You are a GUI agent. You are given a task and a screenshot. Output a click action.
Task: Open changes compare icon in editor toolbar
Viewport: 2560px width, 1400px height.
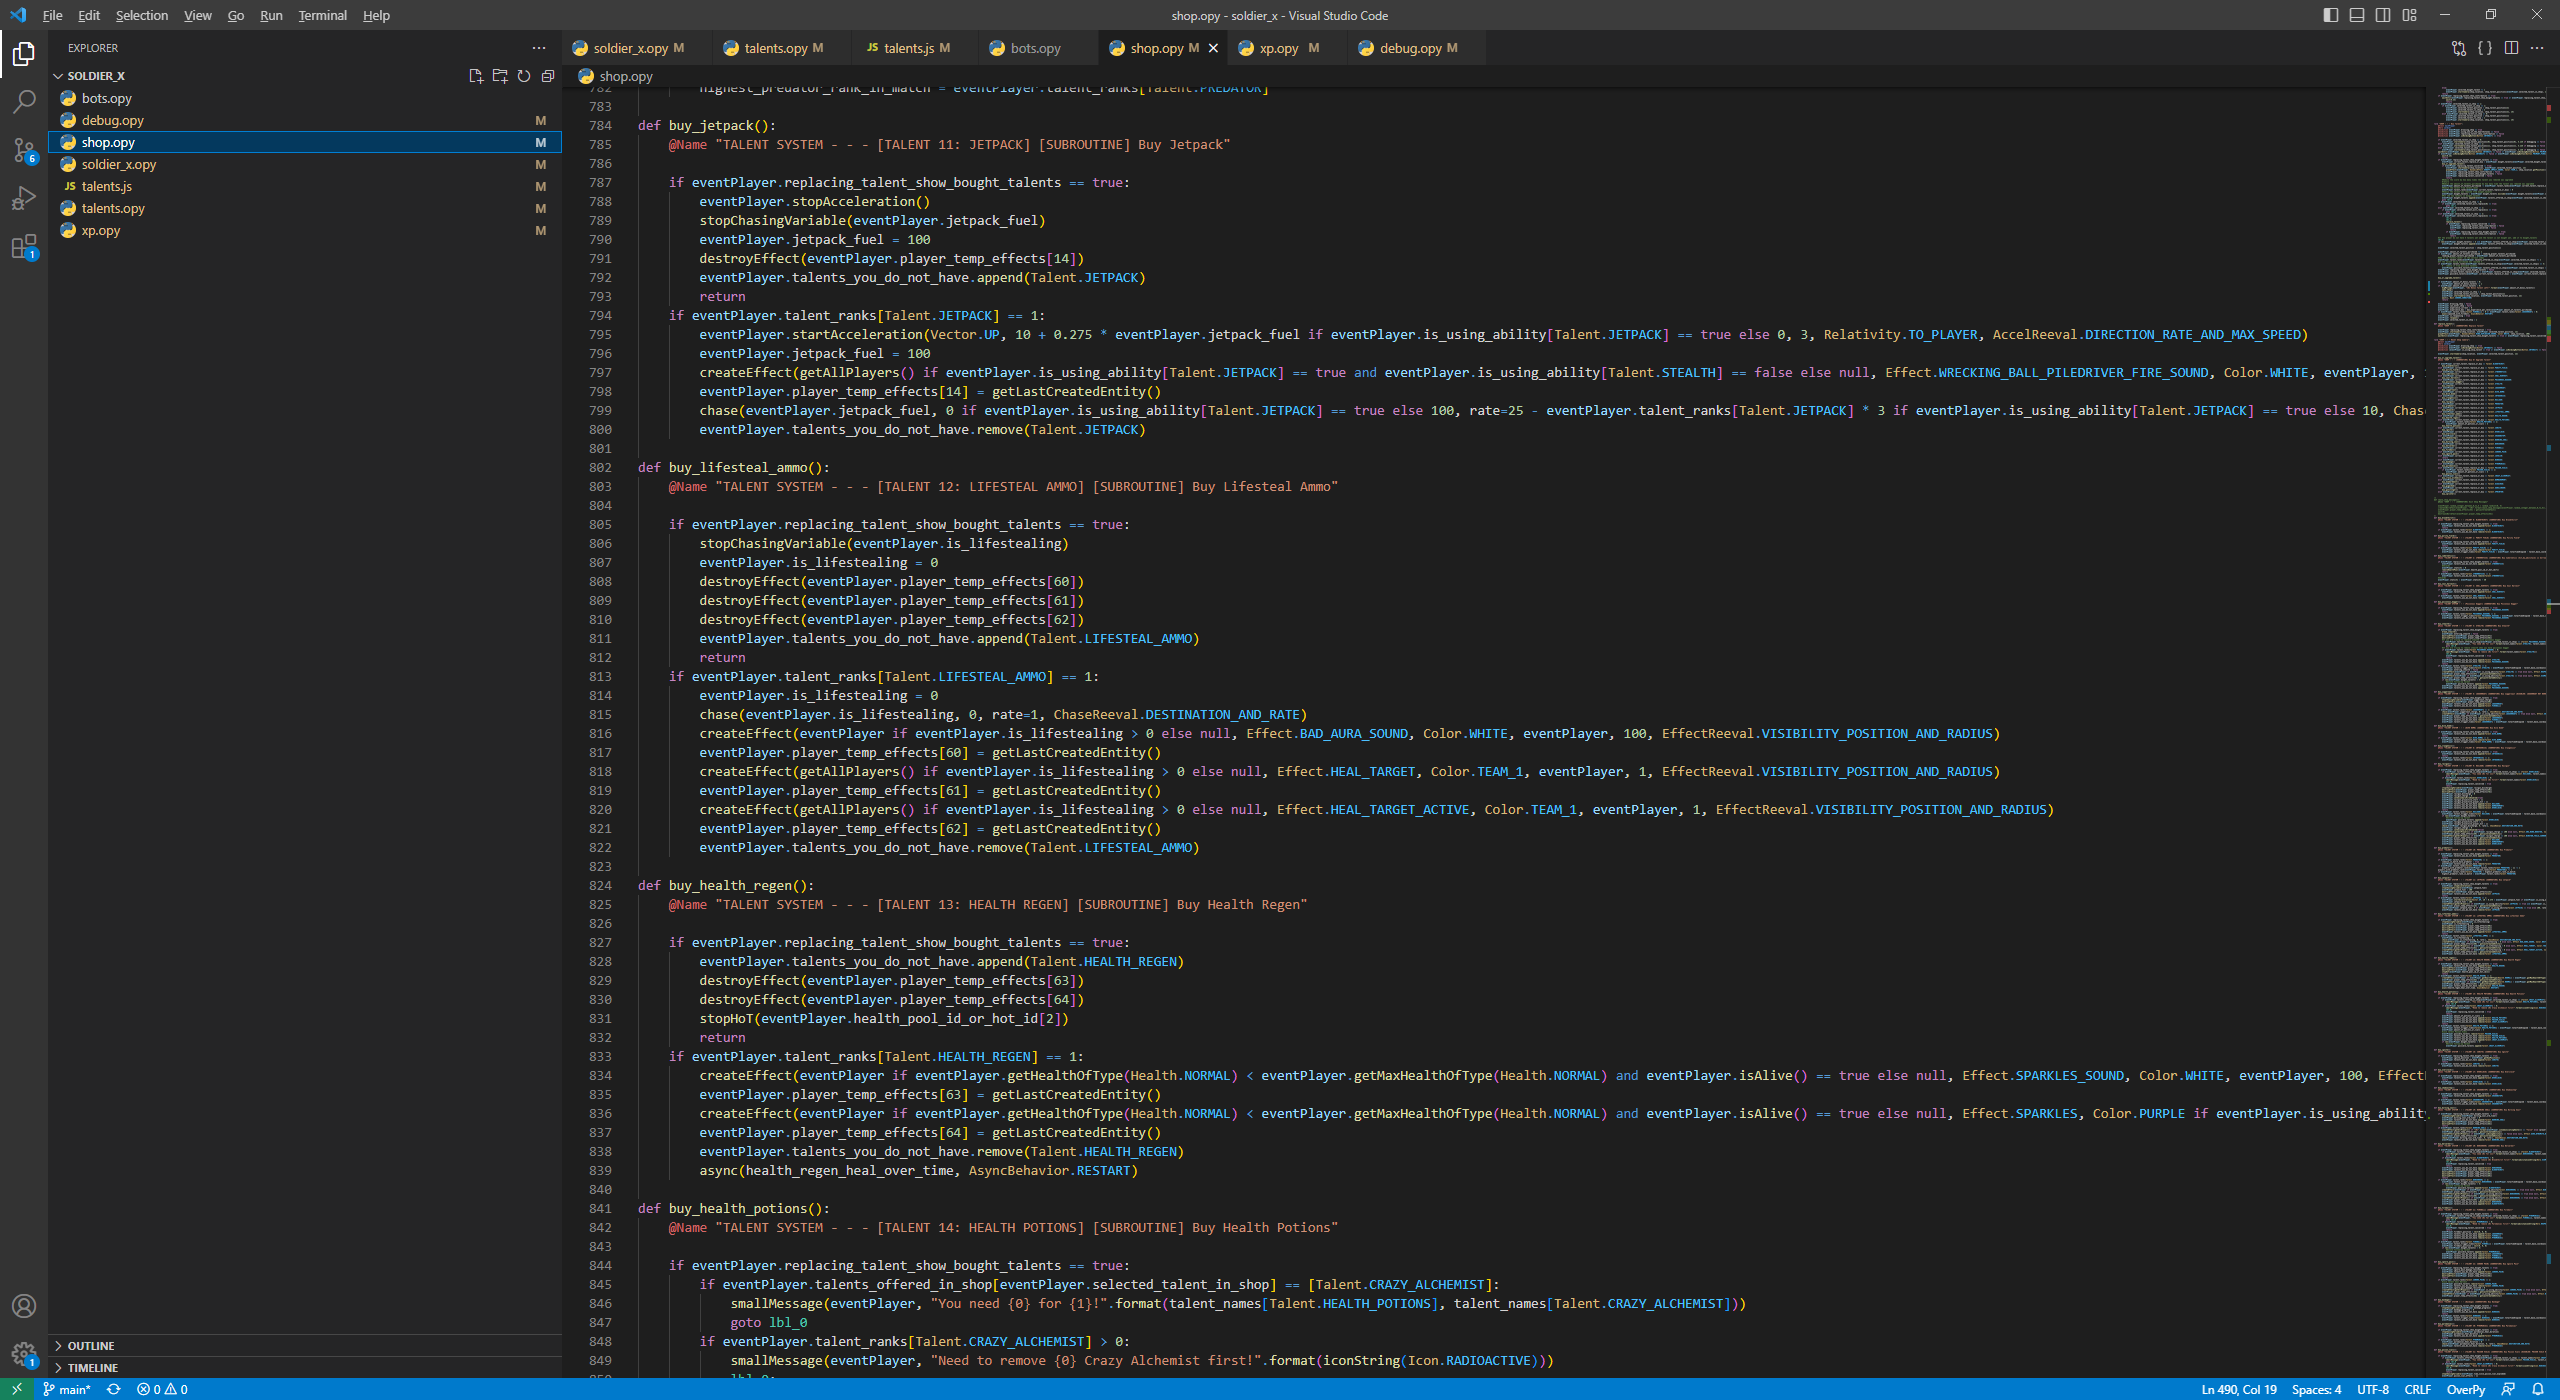tap(2459, 48)
